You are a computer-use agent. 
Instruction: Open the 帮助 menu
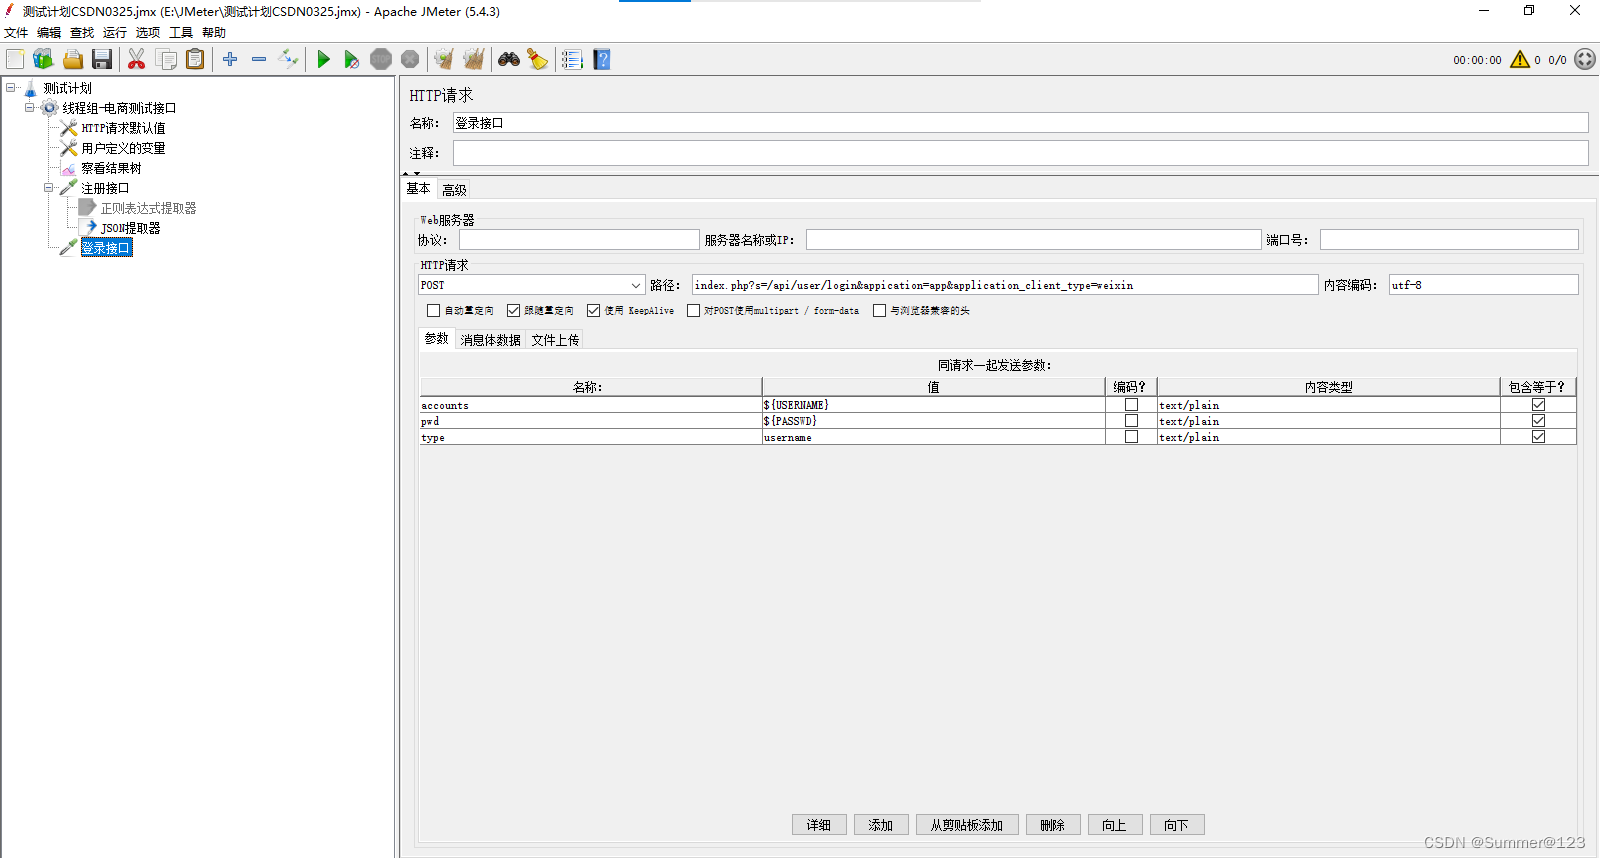pos(214,33)
